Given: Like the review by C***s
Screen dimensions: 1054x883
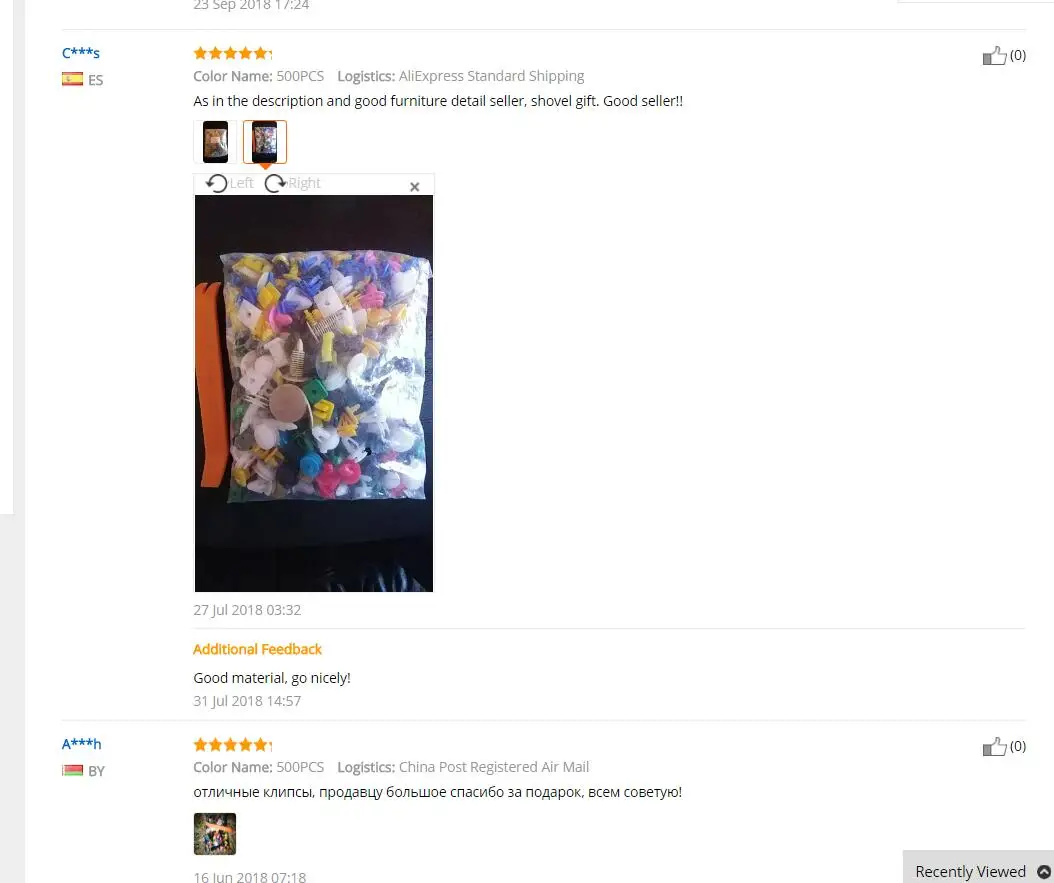Looking at the screenshot, I should [x=994, y=56].
